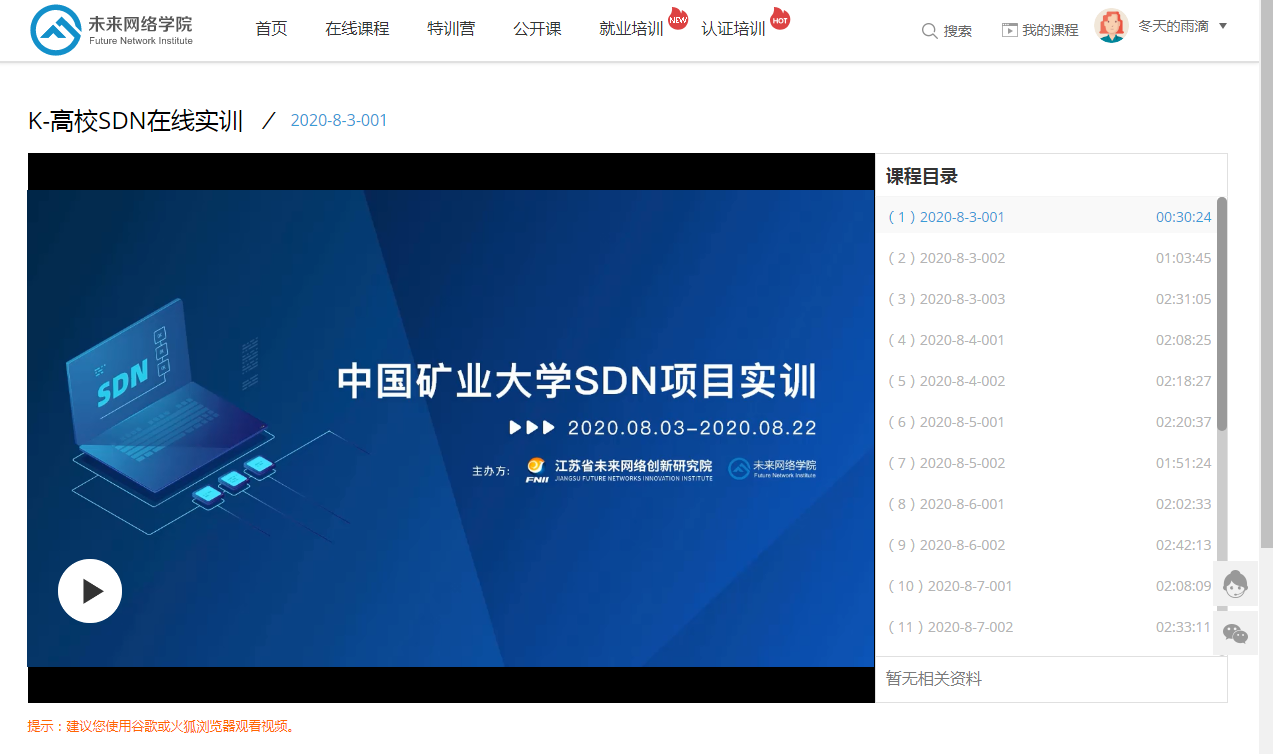Click duration 02:20:37
Screen dimensions: 1273x754
click(x=1183, y=422)
